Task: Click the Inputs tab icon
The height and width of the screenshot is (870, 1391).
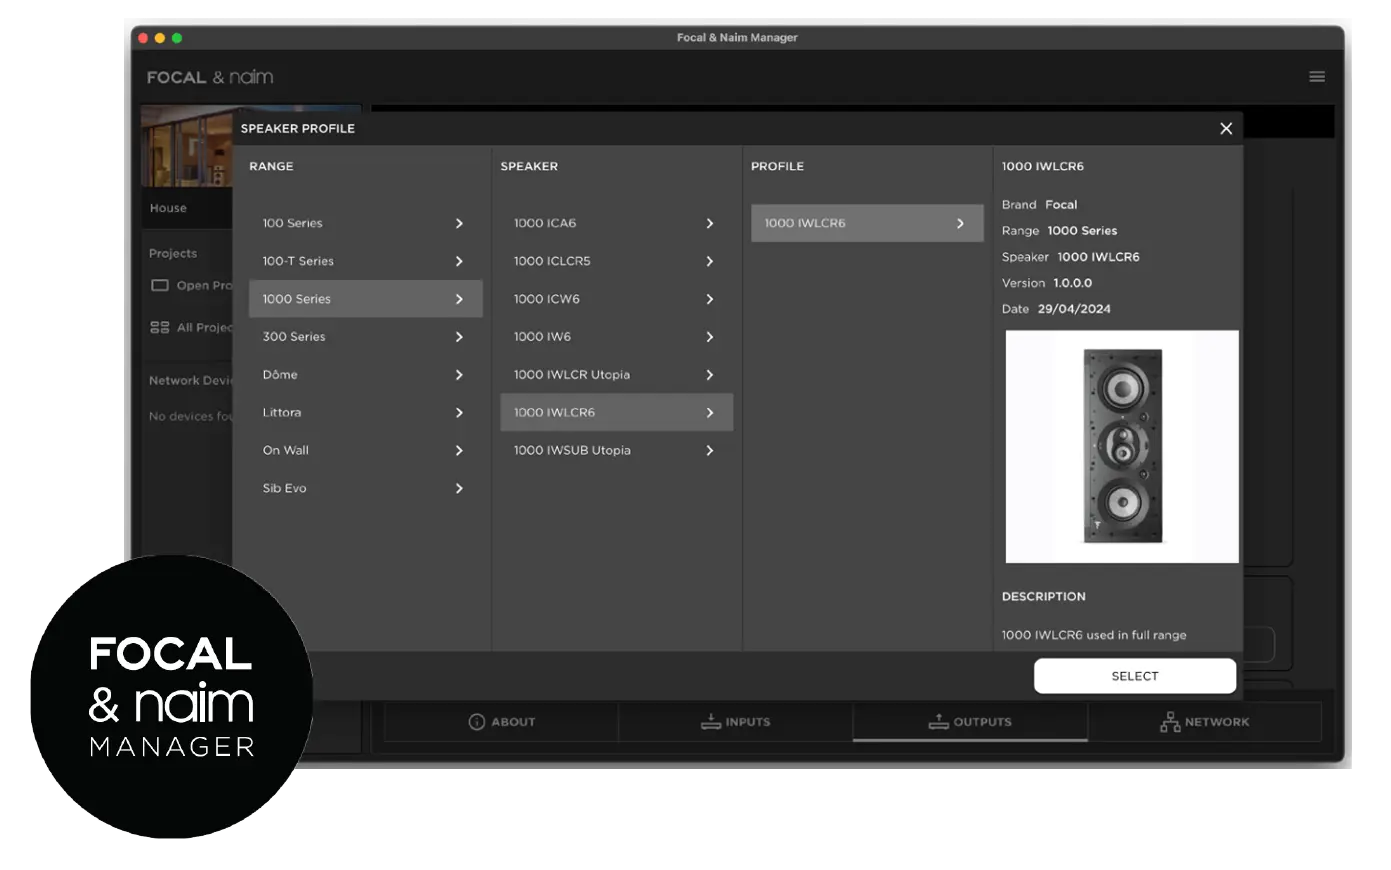Action: coord(711,721)
